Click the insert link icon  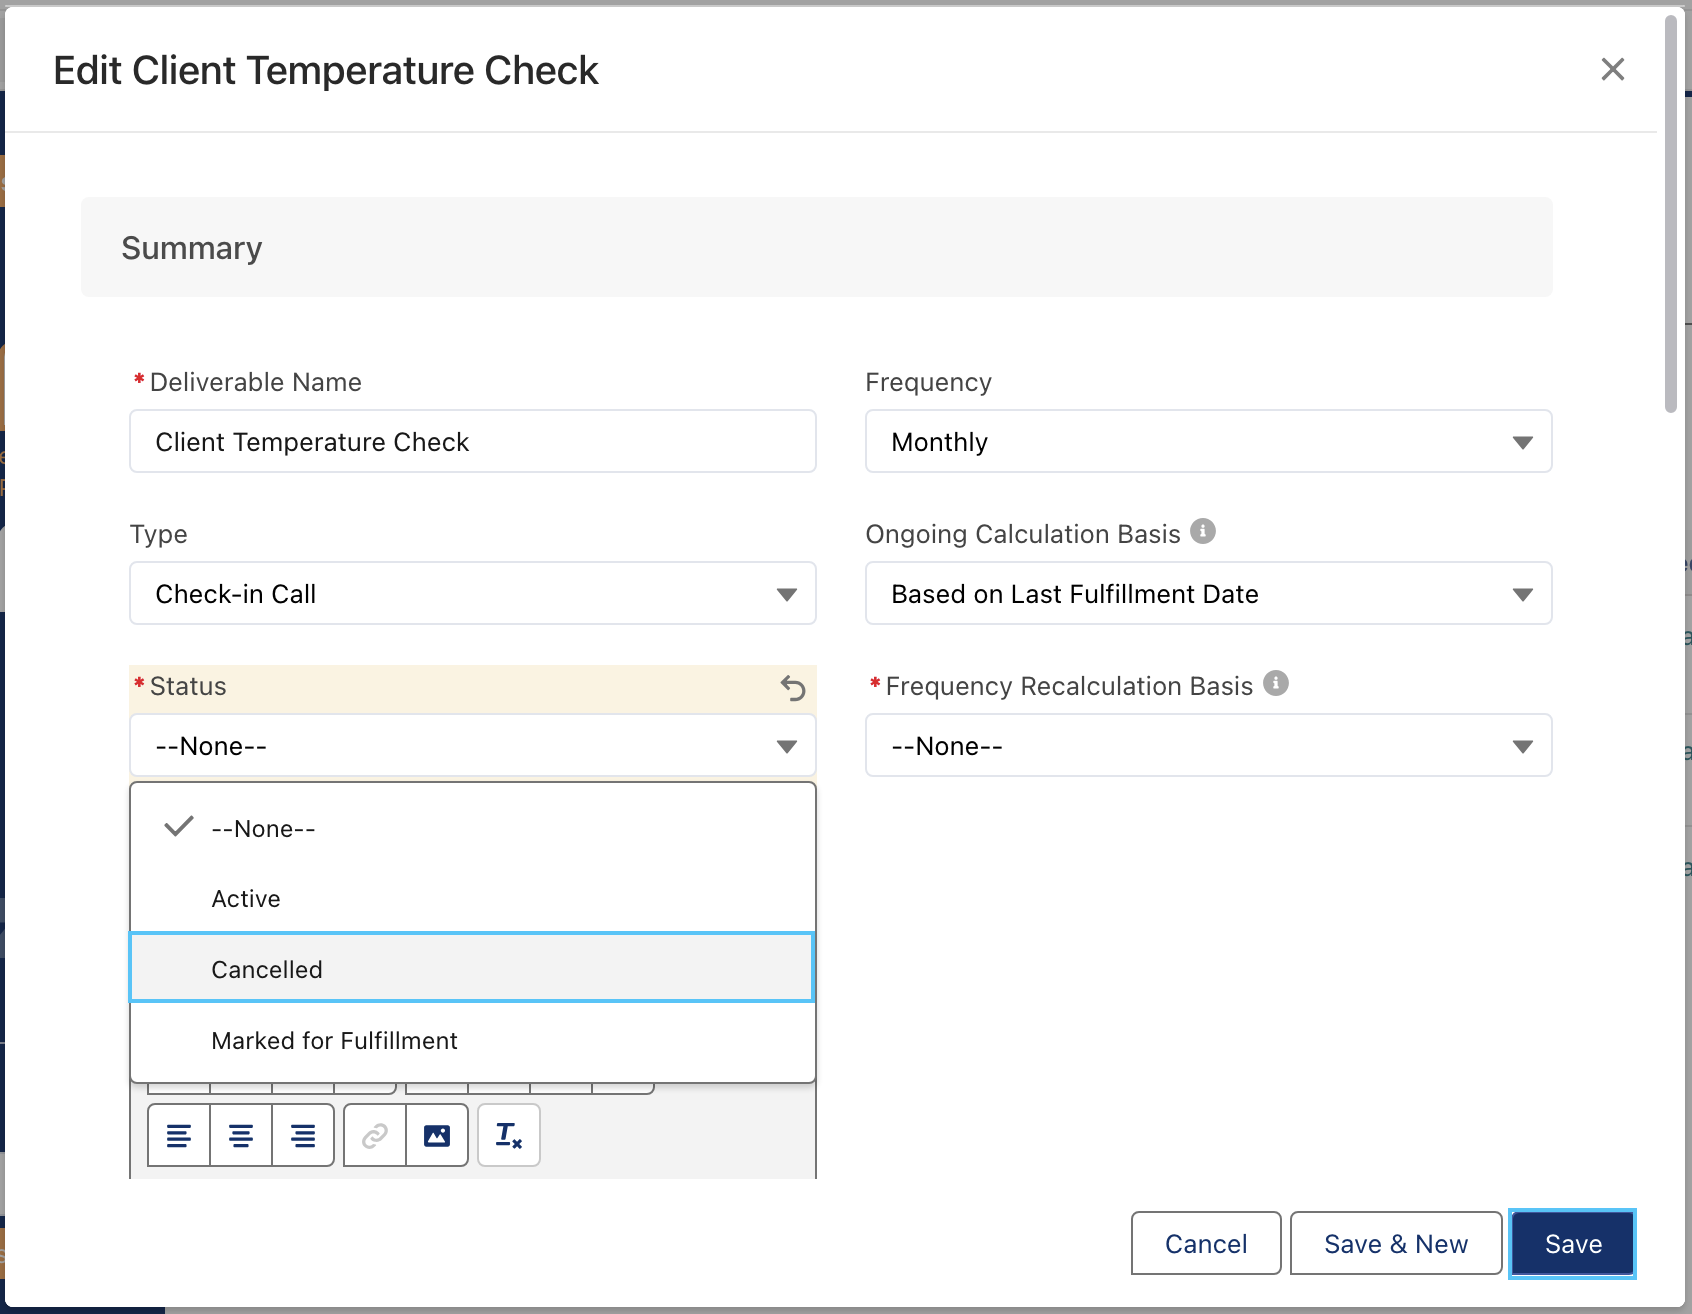[375, 1135]
